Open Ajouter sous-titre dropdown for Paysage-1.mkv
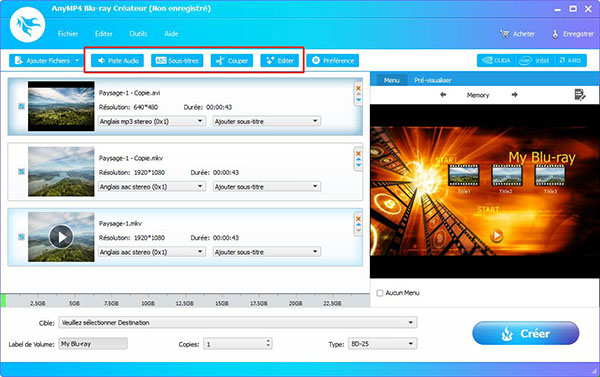The image size is (600, 377). pos(267,252)
